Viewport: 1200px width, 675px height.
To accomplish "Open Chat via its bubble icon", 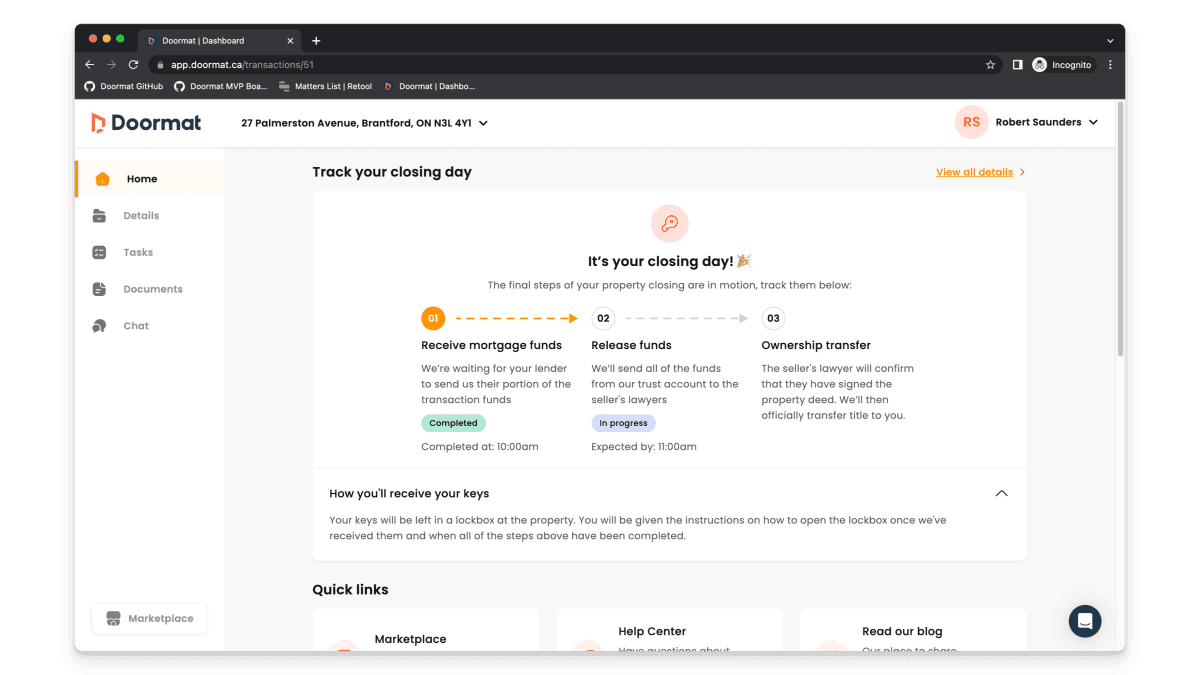I will tap(99, 326).
